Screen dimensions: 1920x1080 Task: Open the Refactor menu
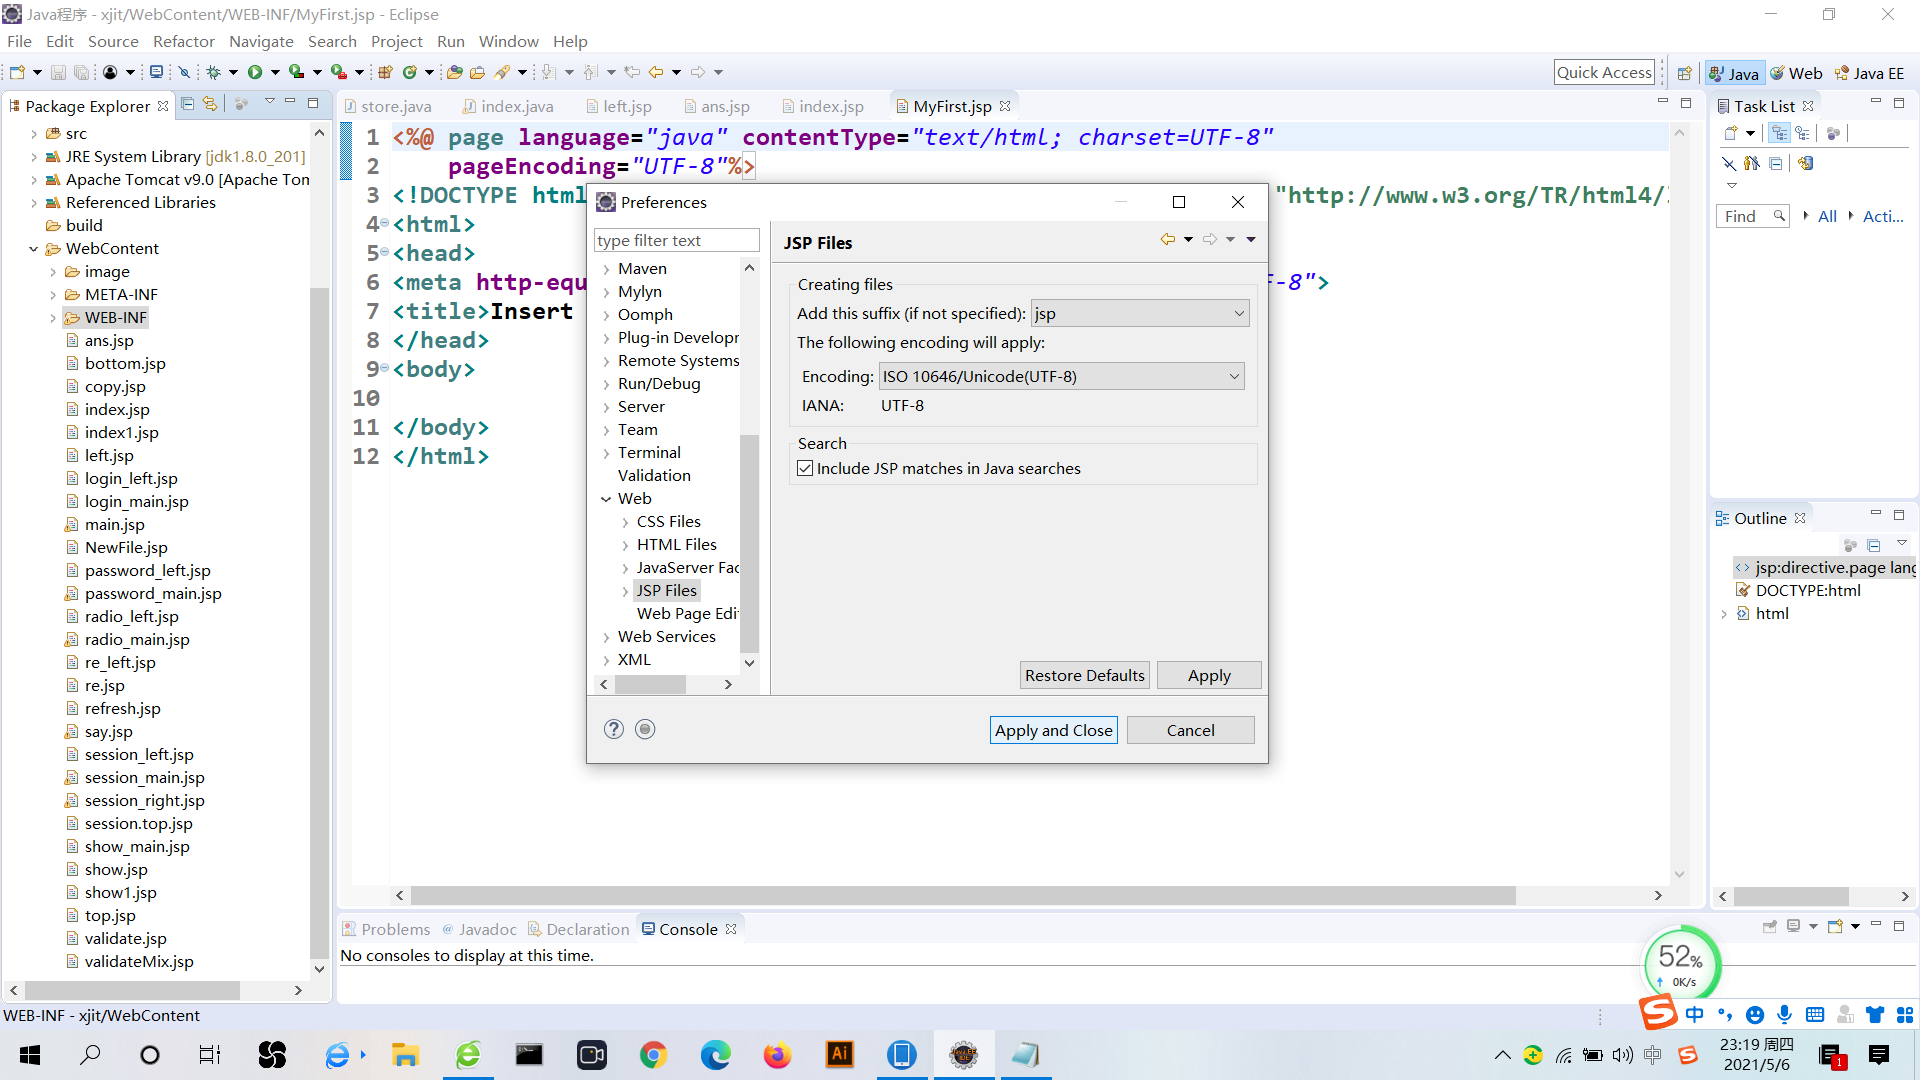(183, 41)
